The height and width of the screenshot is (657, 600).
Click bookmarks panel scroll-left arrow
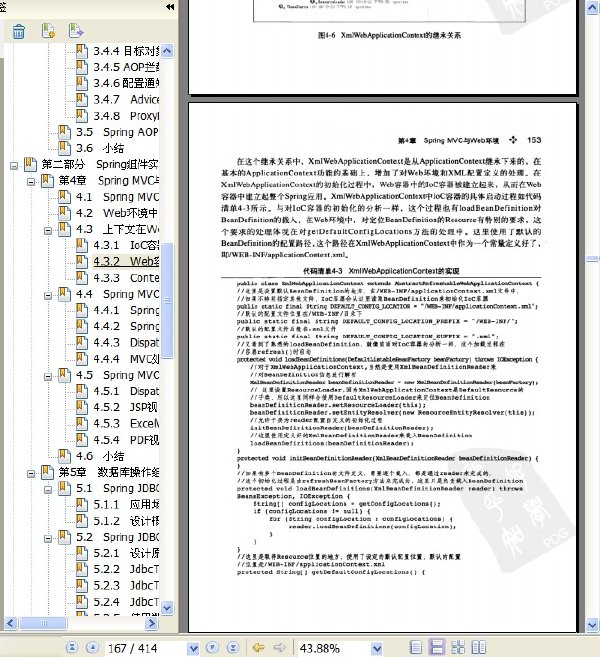click(x=10, y=623)
